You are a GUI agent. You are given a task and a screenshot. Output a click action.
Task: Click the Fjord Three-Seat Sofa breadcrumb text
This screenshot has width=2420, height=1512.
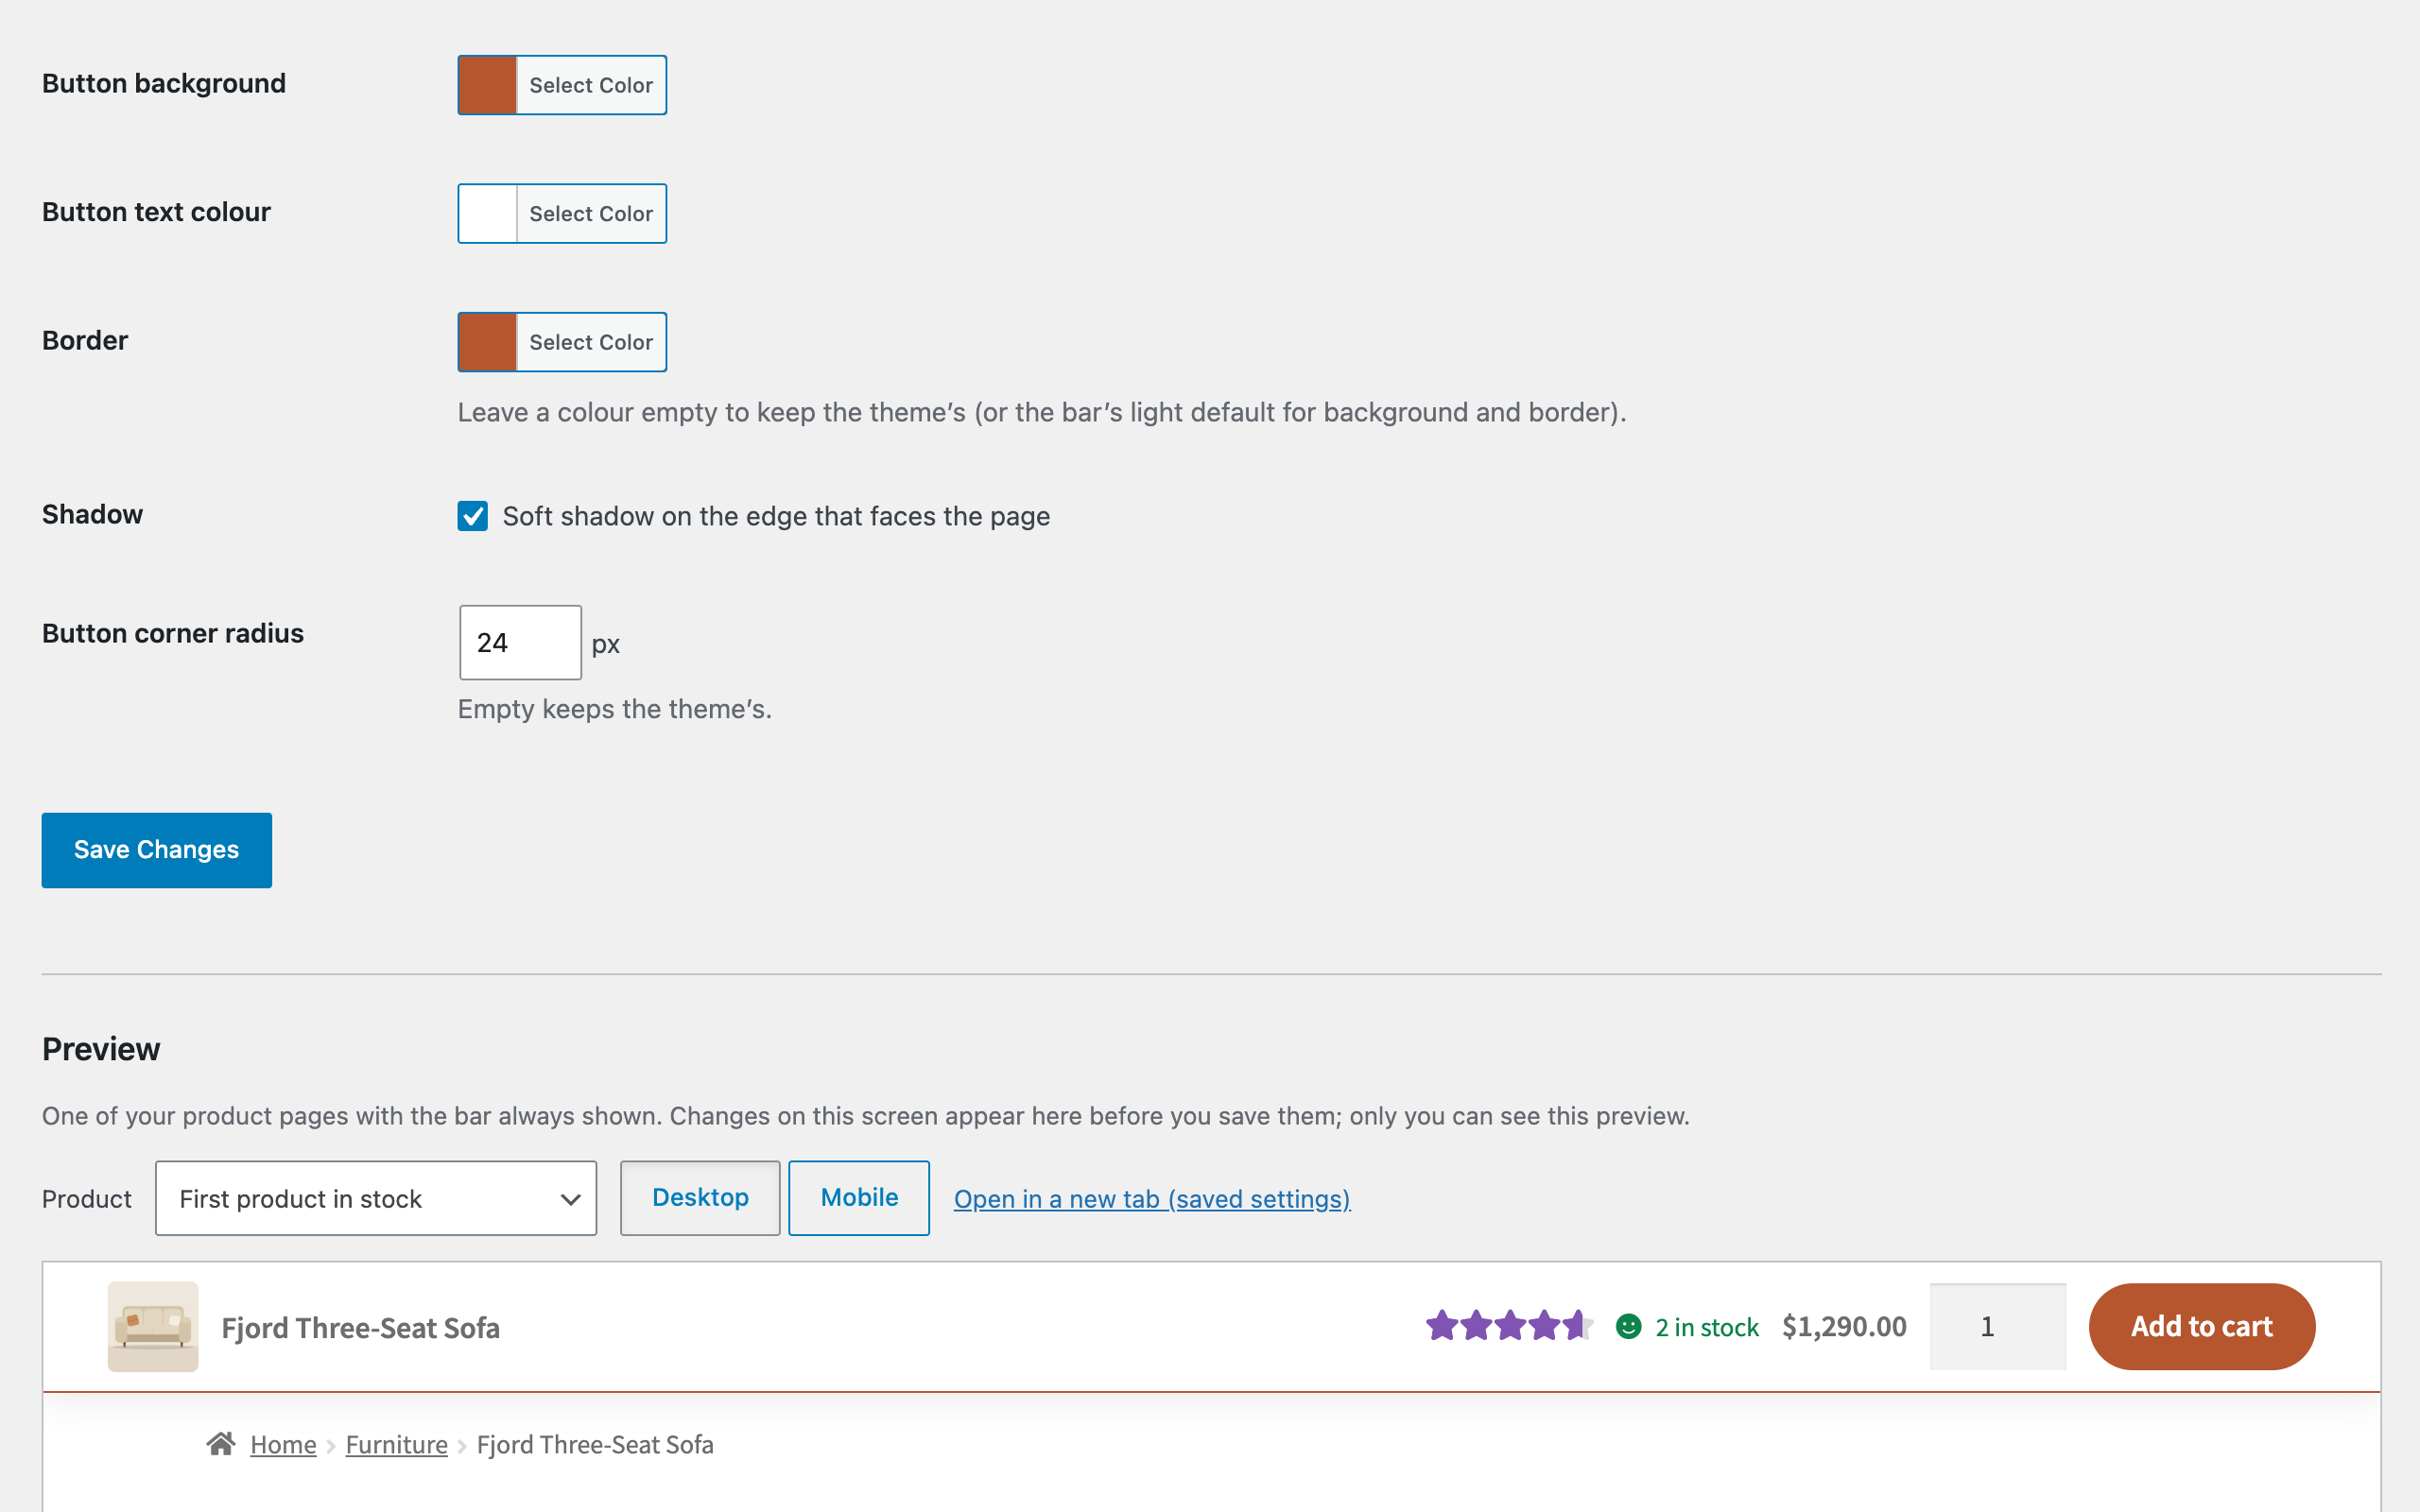595,1445
